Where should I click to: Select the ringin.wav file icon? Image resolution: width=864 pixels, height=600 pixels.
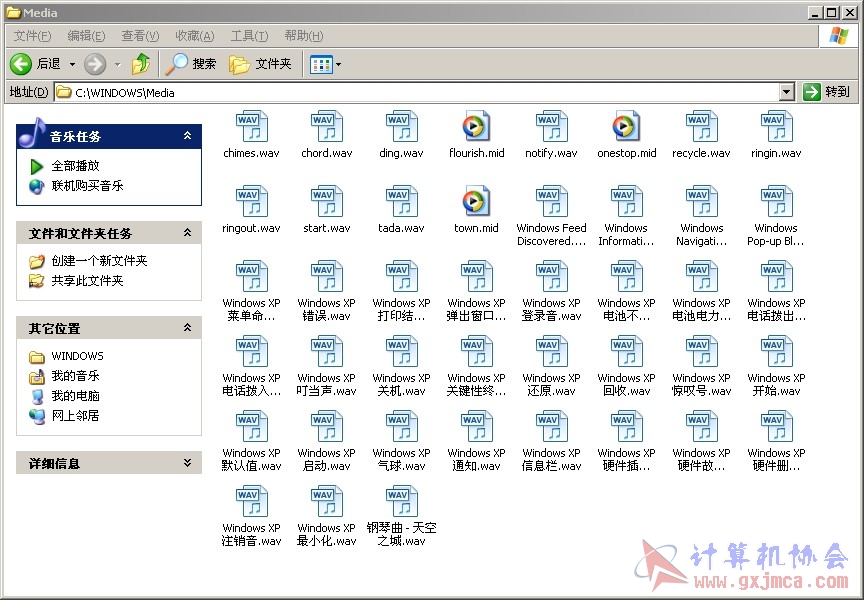click(776, 127)
